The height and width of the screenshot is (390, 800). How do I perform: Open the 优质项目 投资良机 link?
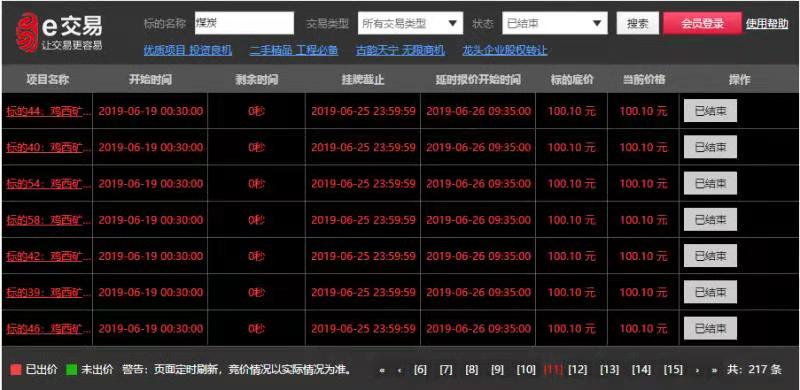(x=188, y=50)
